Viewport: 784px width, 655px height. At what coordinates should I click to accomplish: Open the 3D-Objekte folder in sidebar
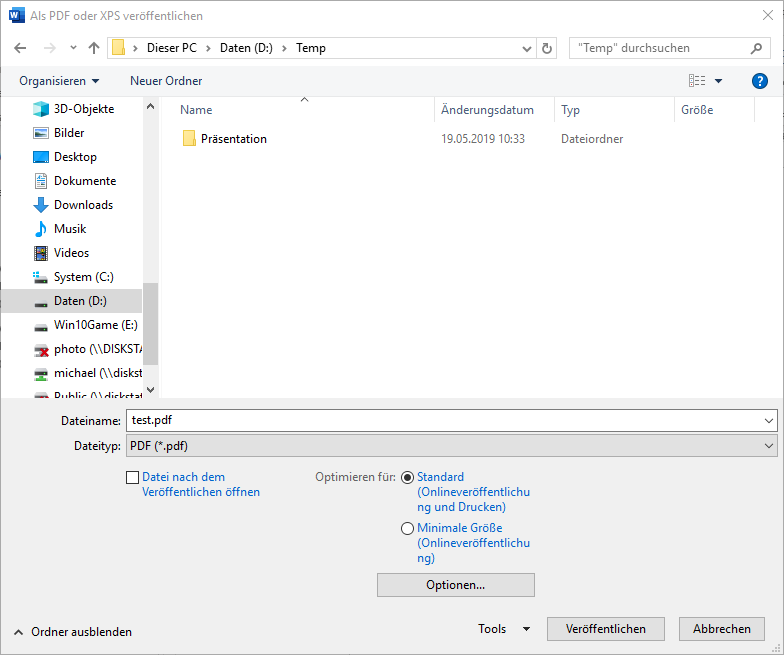pyautogui.click(x=83, y=109)
